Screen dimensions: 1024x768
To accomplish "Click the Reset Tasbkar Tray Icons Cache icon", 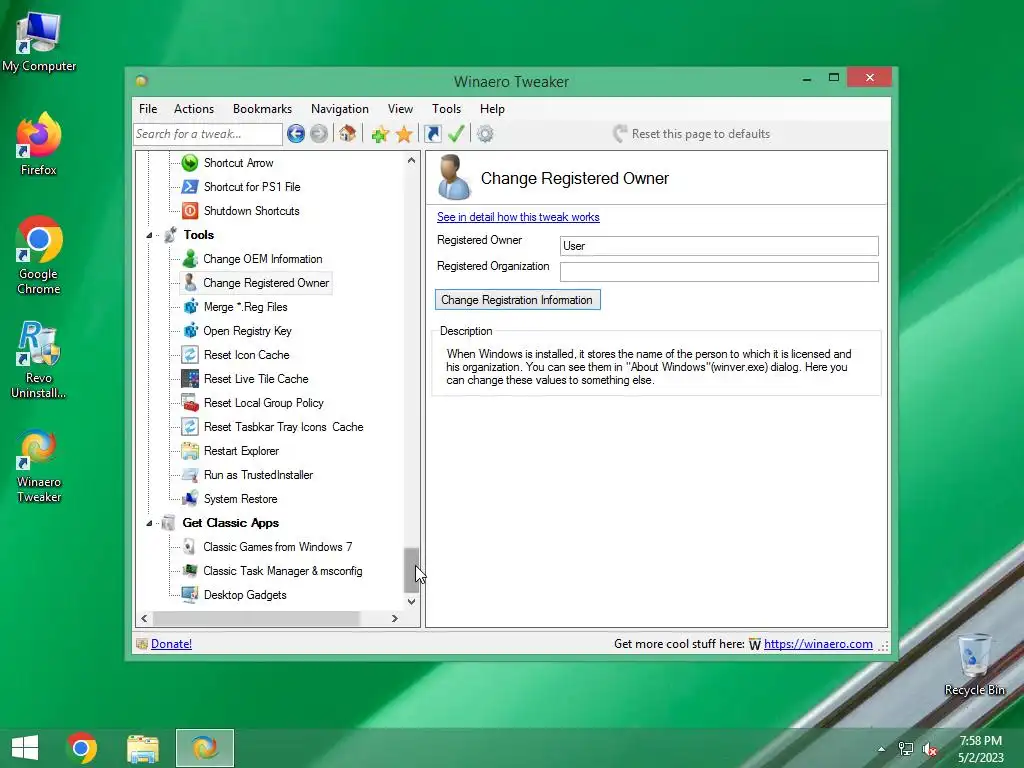I will (189, 426).
